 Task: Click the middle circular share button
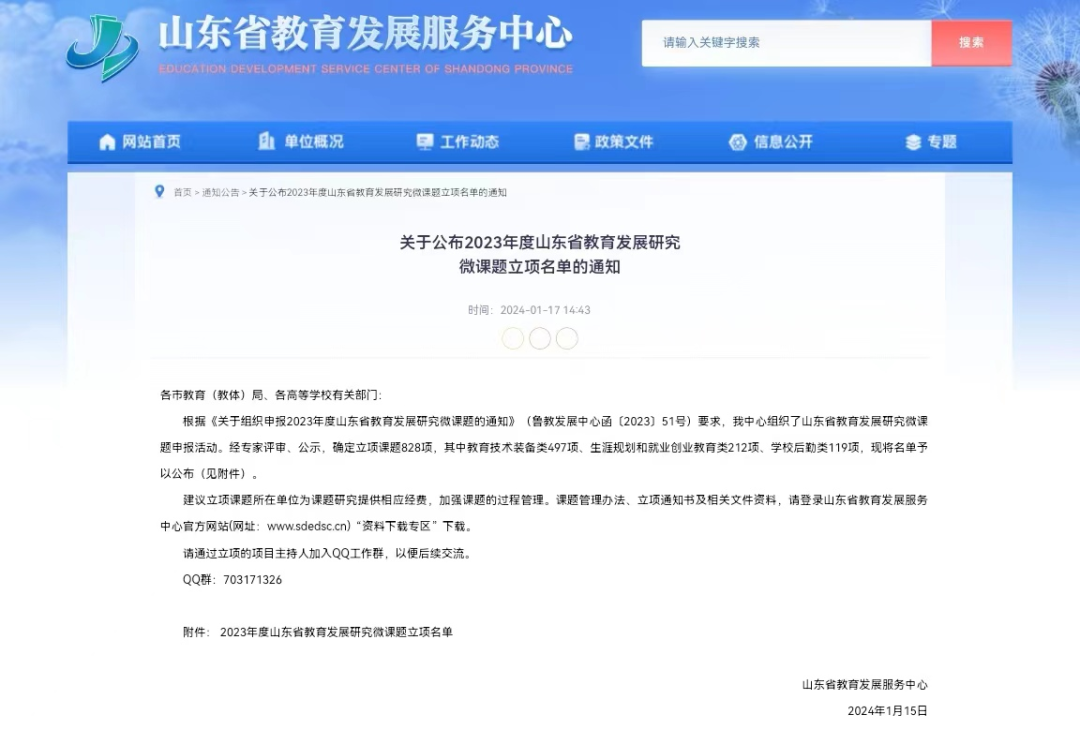540,338
